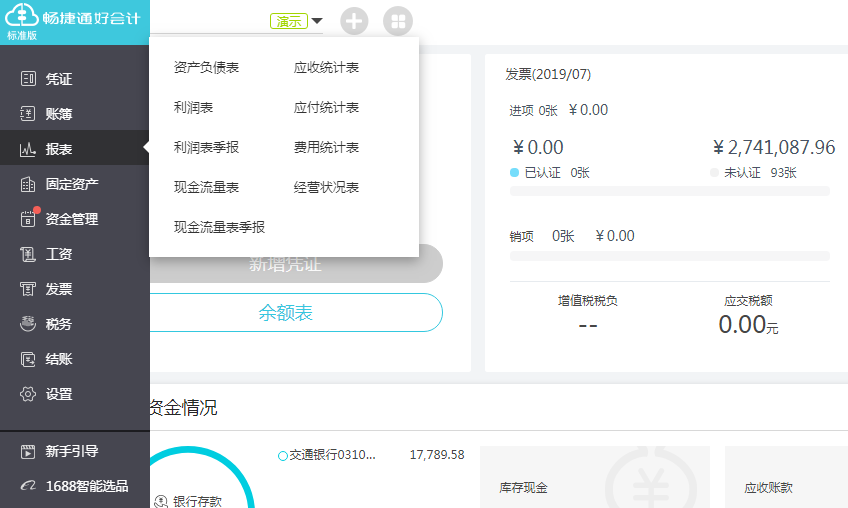Click the 报表 chart icon

[28, 149]
